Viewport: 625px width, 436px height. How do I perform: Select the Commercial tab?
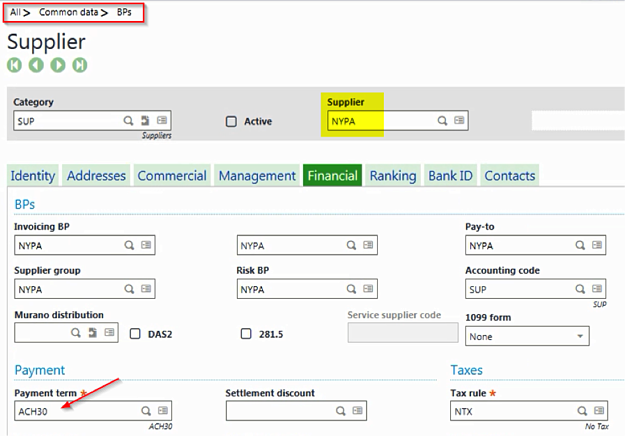pos(171,176)
